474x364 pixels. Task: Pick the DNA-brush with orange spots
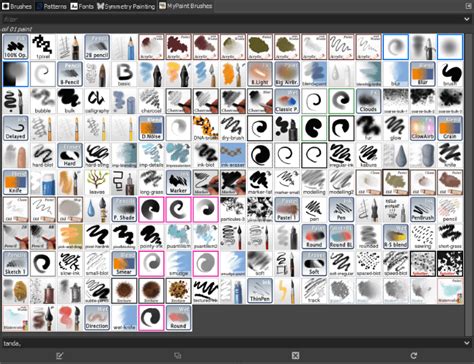pyautogui.click(x=206, y=128)
